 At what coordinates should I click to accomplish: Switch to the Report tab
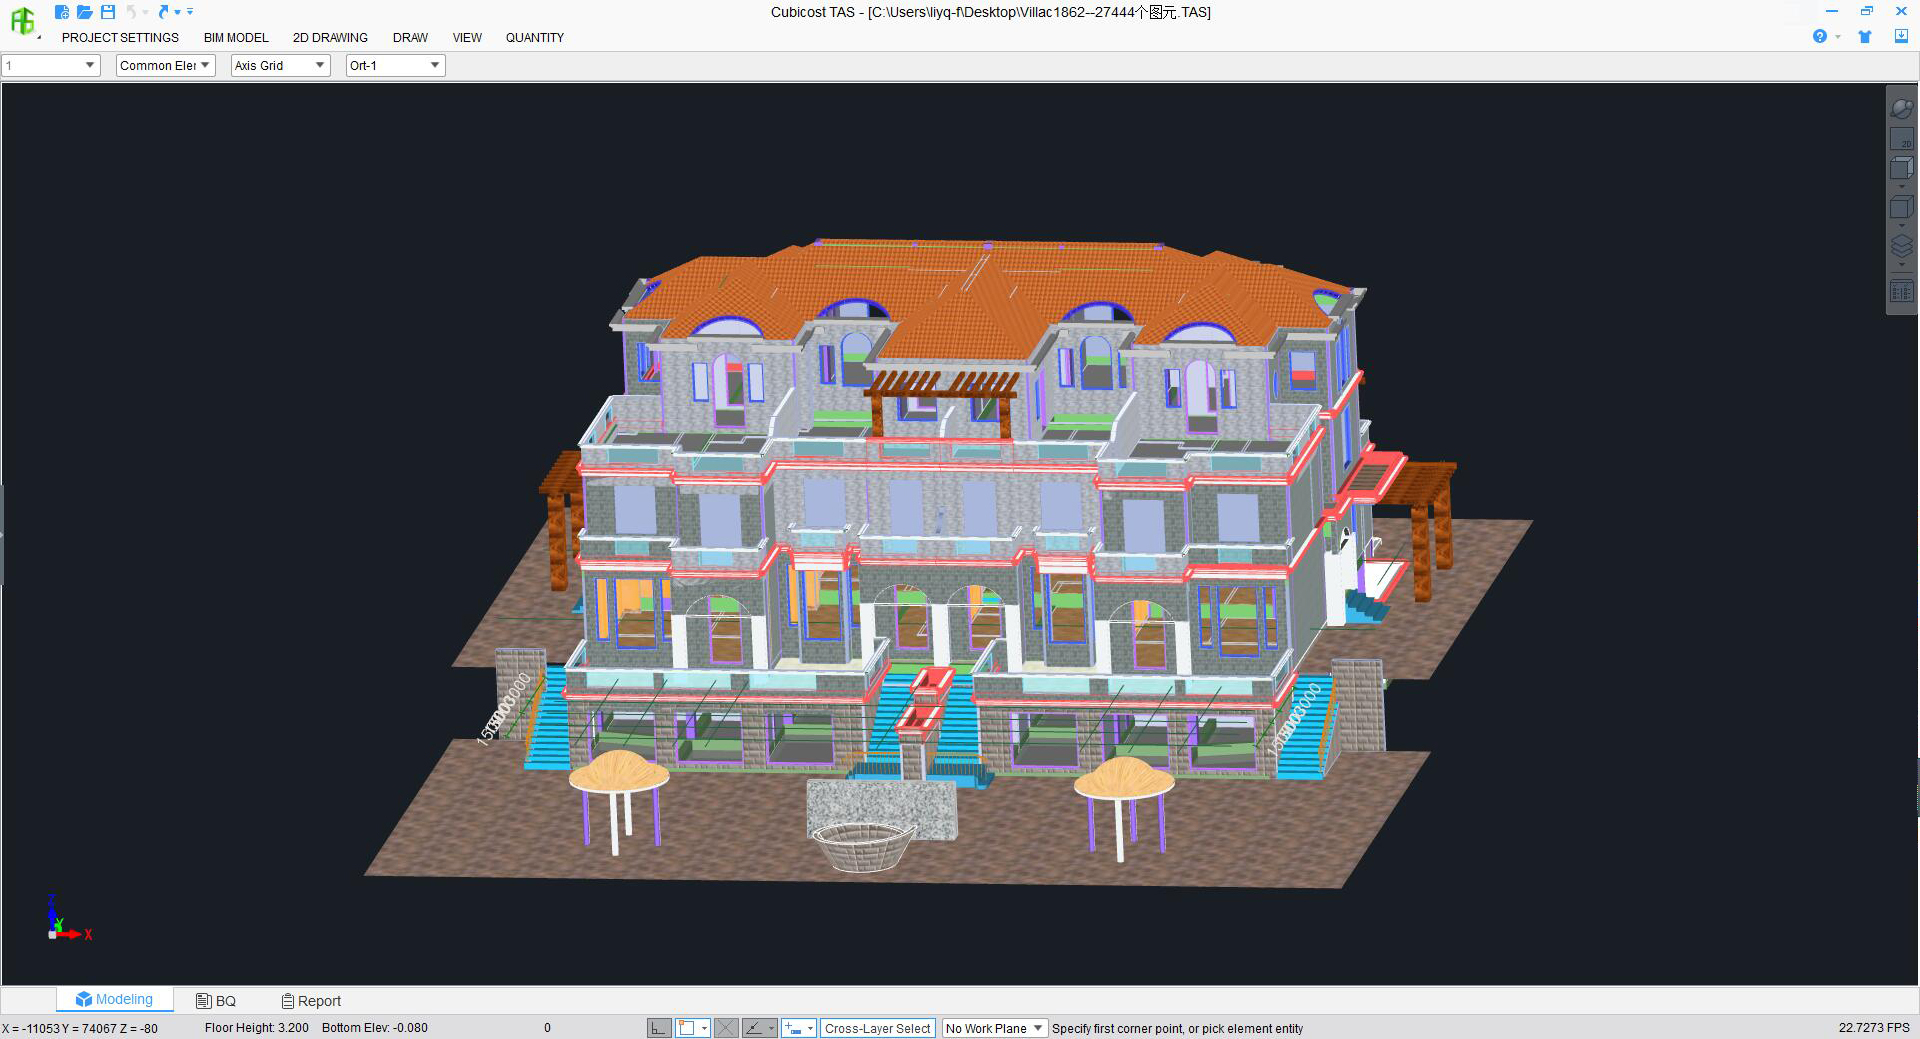311,1001
